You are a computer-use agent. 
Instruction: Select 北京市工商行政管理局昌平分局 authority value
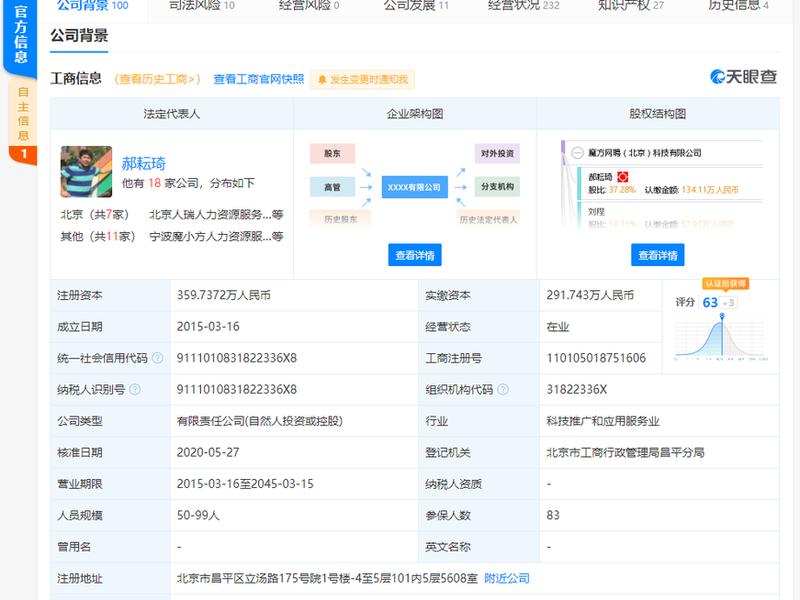[625, 453]
